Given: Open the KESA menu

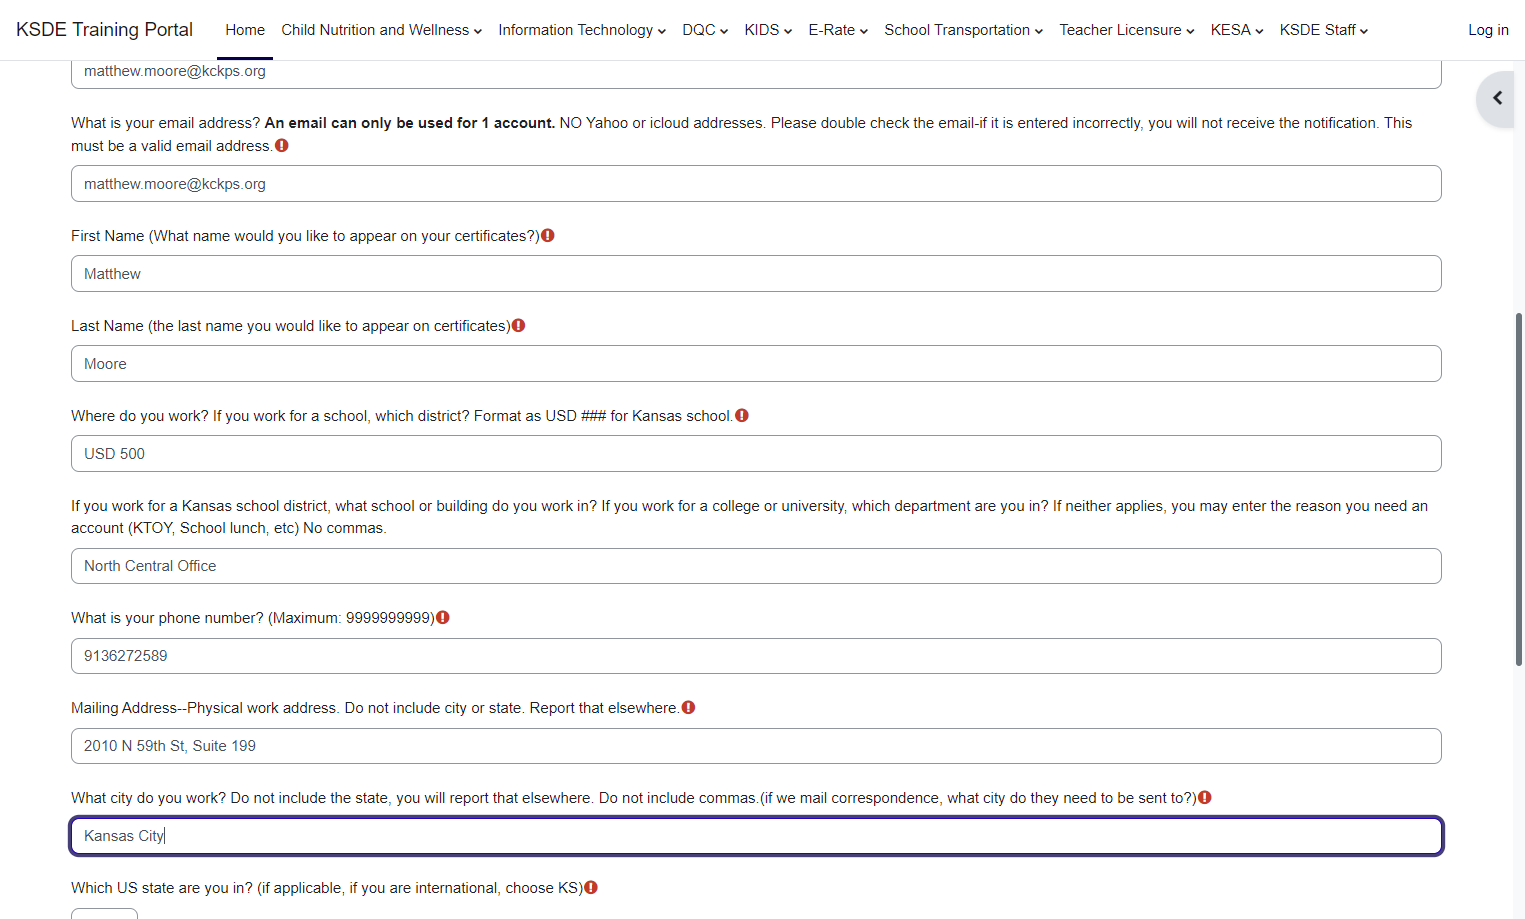Looking at the screenshot, I should coord(1237,30).
